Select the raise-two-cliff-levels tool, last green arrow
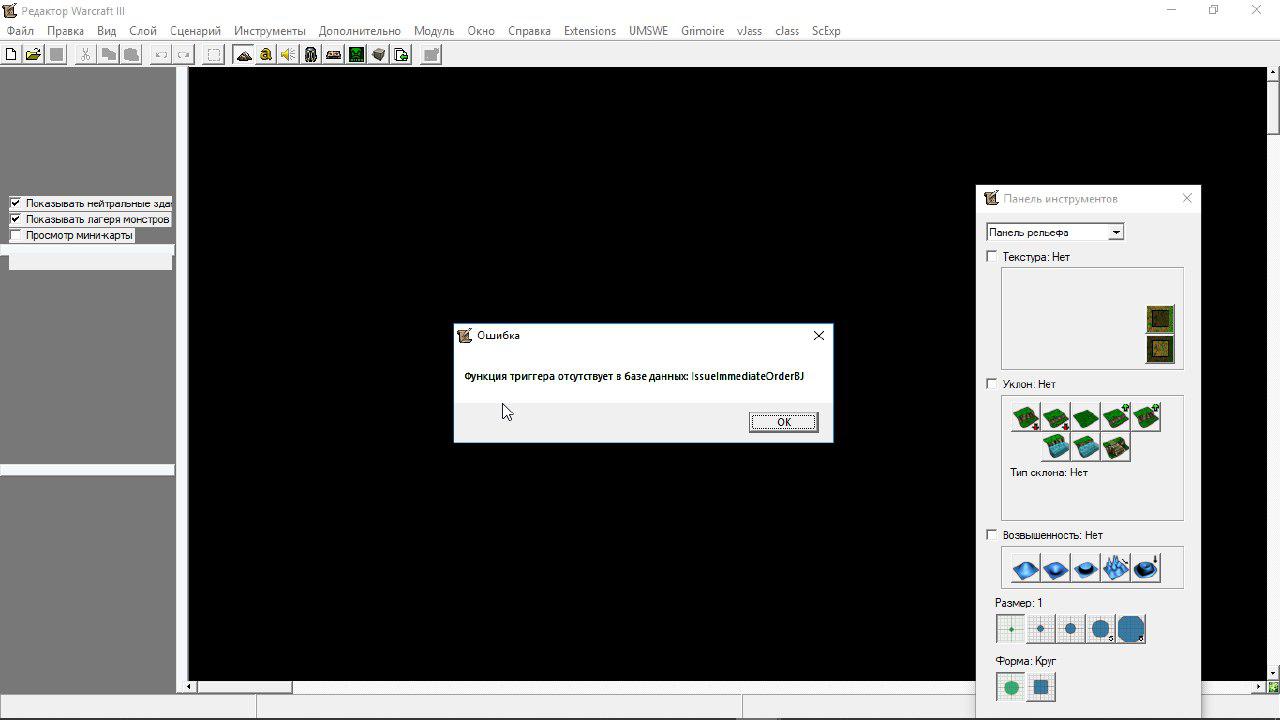This screenshot has height=720, width=1280. 1146,417
